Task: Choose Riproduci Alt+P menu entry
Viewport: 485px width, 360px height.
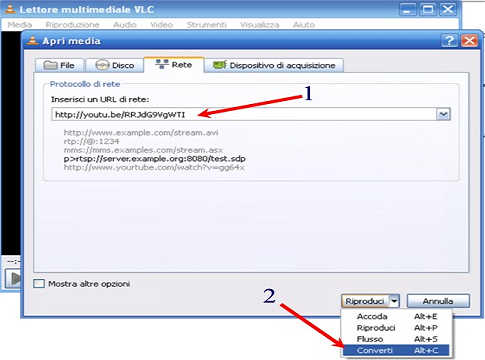Action: coord(397,328)
